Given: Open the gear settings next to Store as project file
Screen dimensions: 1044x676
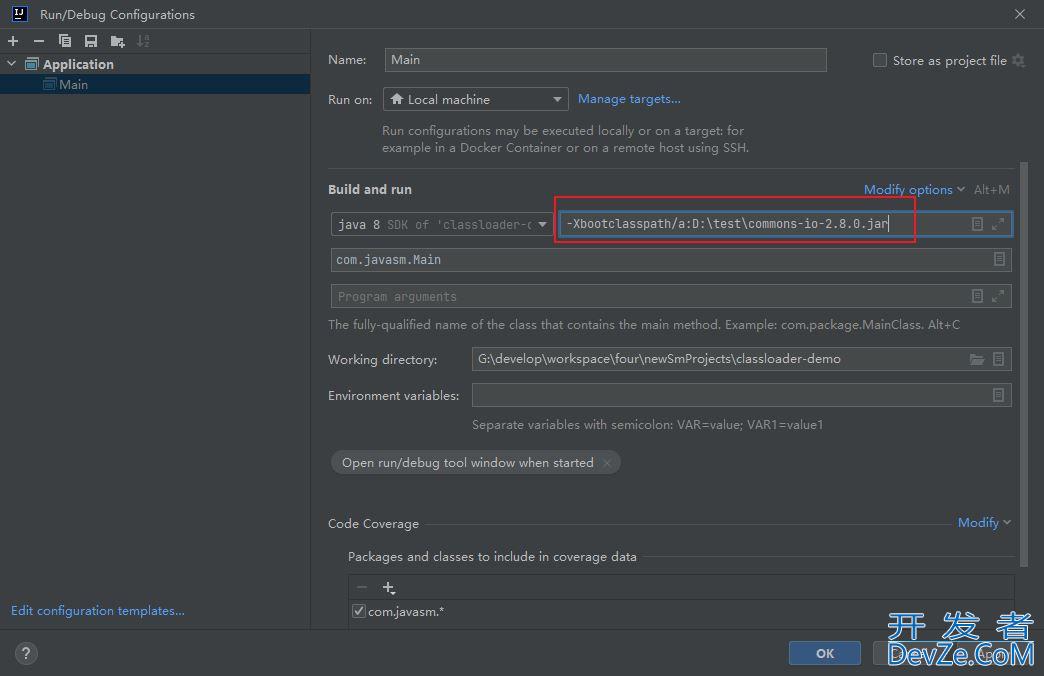Looking at the screenshot, I should coord(1018,61).
